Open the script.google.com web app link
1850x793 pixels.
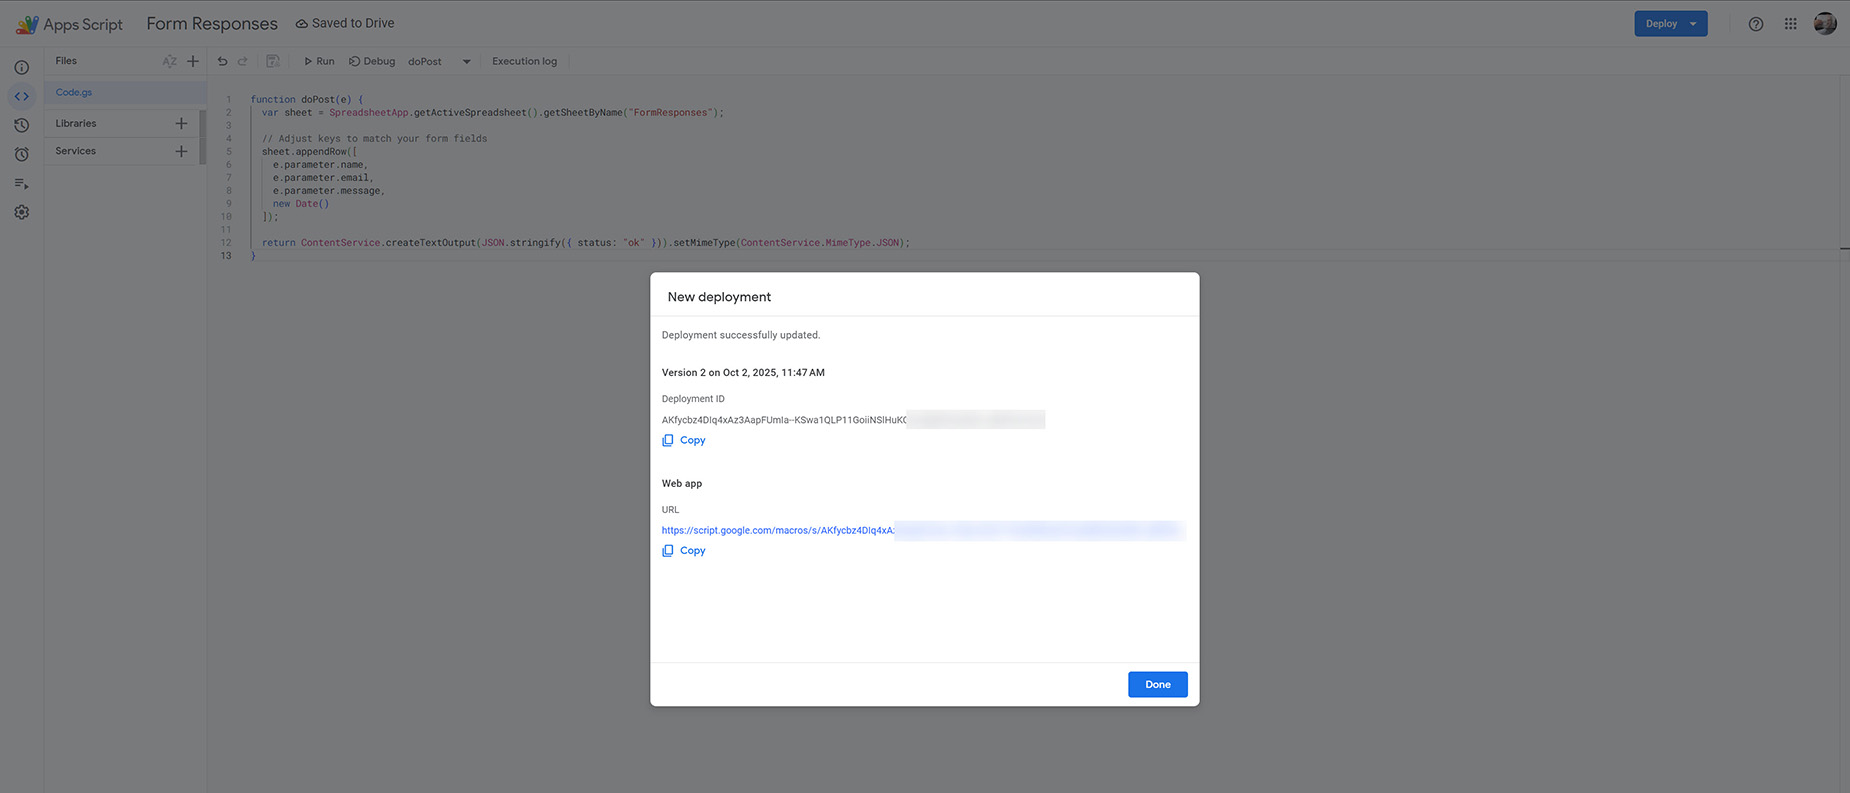pyautogui.click(x=778, y=530)
